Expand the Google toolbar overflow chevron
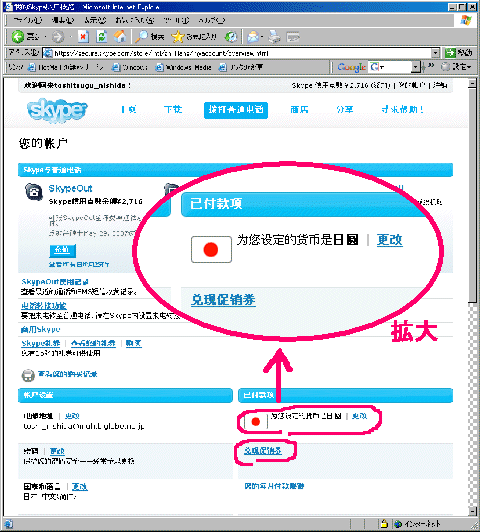The width and height of the screenshot is (480, 532). 430,66
